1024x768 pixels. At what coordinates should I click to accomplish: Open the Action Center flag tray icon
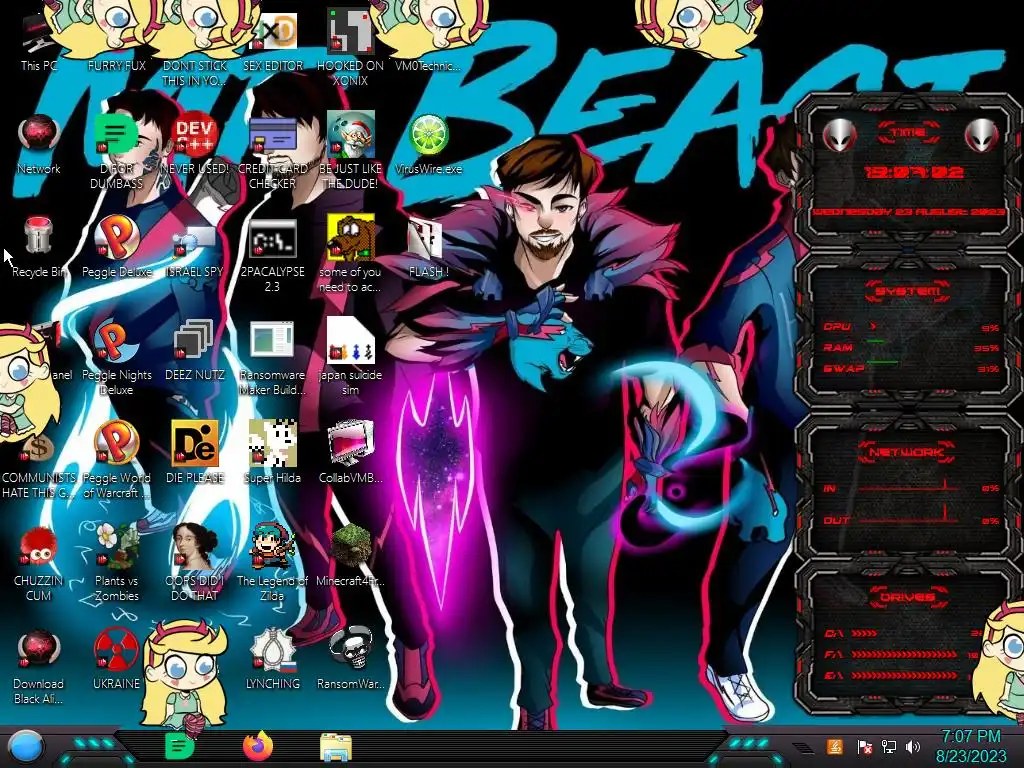coord(864,746)
